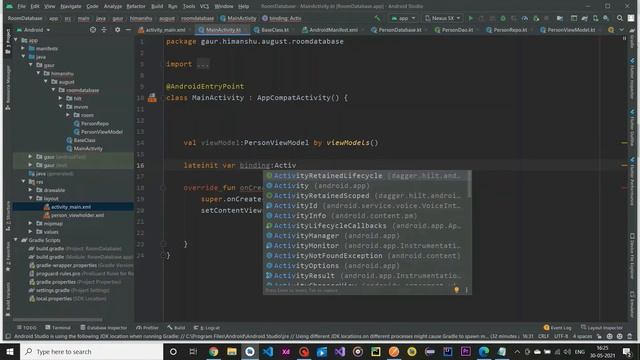This screenshot has height=360, width=640.
Task: Open Task View from the taskbar
Action: 193,351
